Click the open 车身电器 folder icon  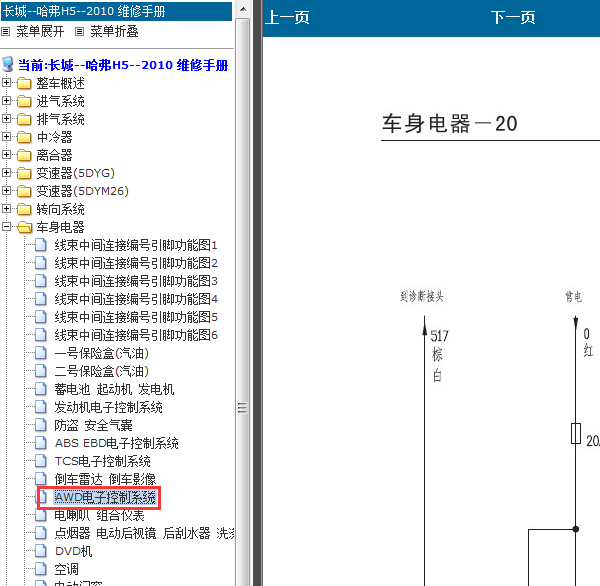(x=24, y=227)
